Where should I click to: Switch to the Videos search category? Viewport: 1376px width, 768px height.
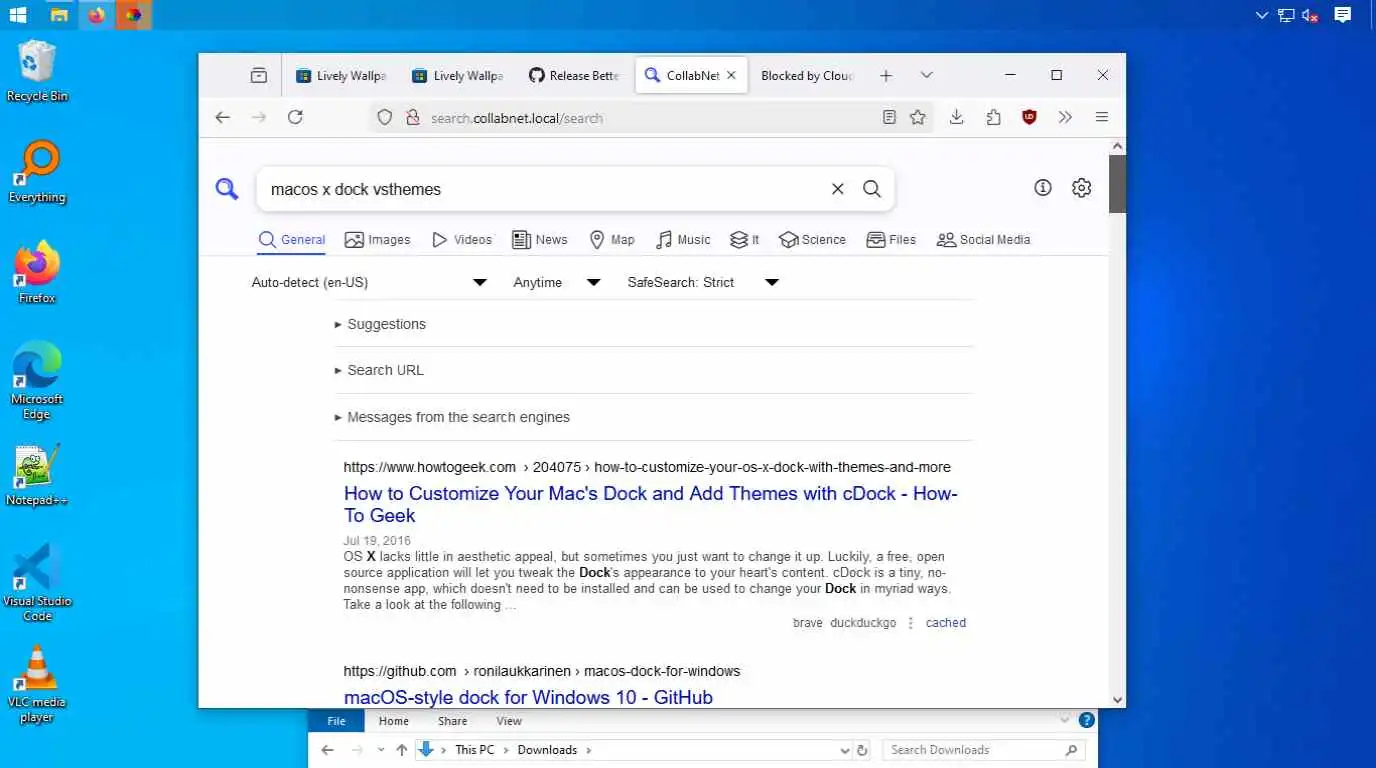pyautogui.click(x=461, y=240)
